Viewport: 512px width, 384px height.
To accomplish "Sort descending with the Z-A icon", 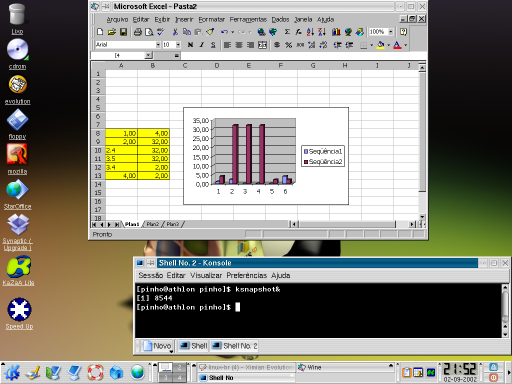I will pyautogui.click(x=322, y=32).
